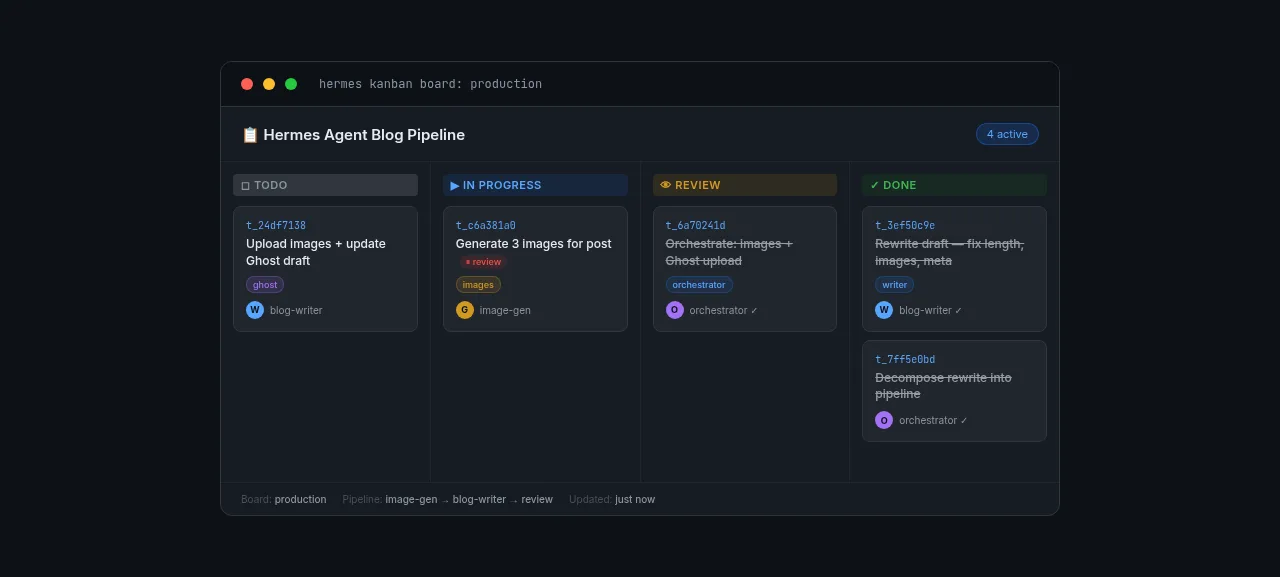The height and width of the screenshot is (577, 1280).
Task: Open task ID t_24df7138 link
Action: [x=276, y=226]
